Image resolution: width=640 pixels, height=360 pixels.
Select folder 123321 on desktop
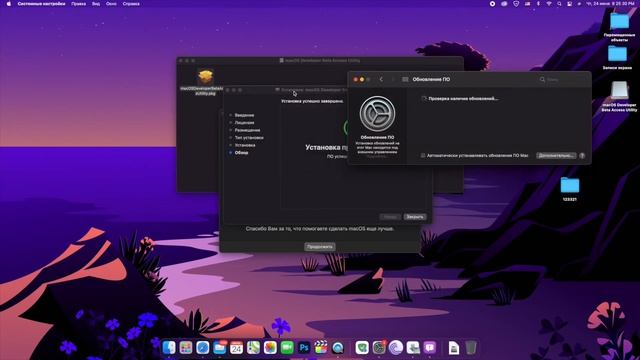tap(570, 185)
